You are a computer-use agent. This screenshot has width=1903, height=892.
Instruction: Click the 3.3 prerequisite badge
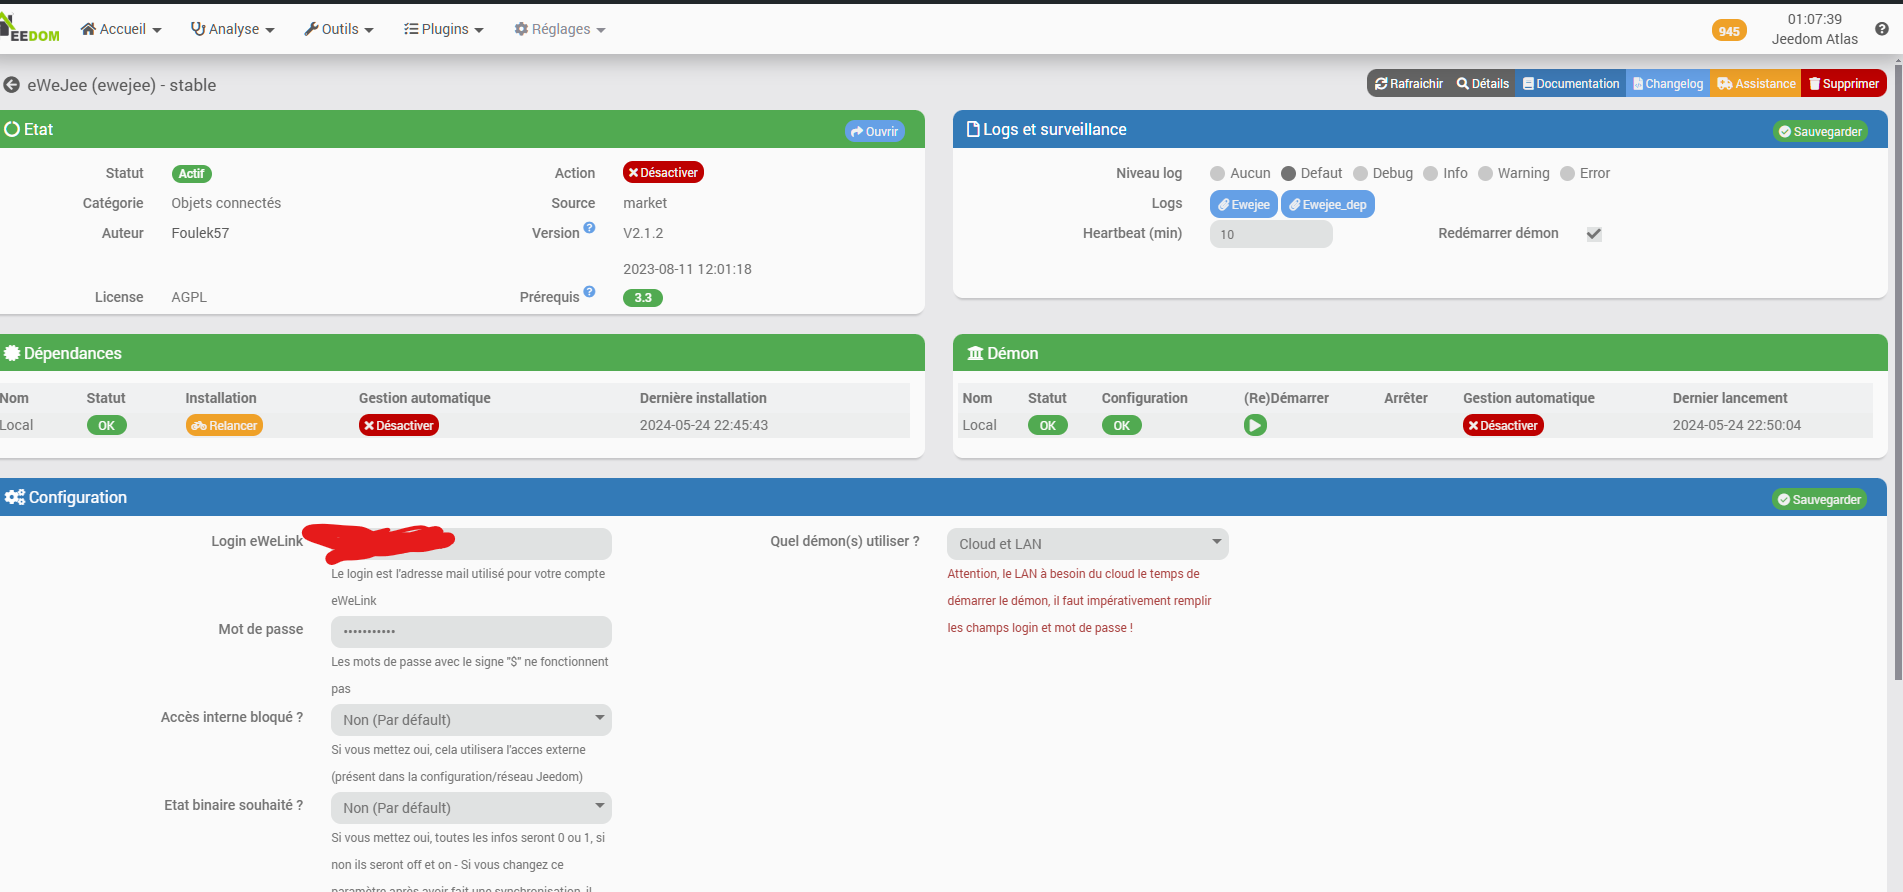642,297
